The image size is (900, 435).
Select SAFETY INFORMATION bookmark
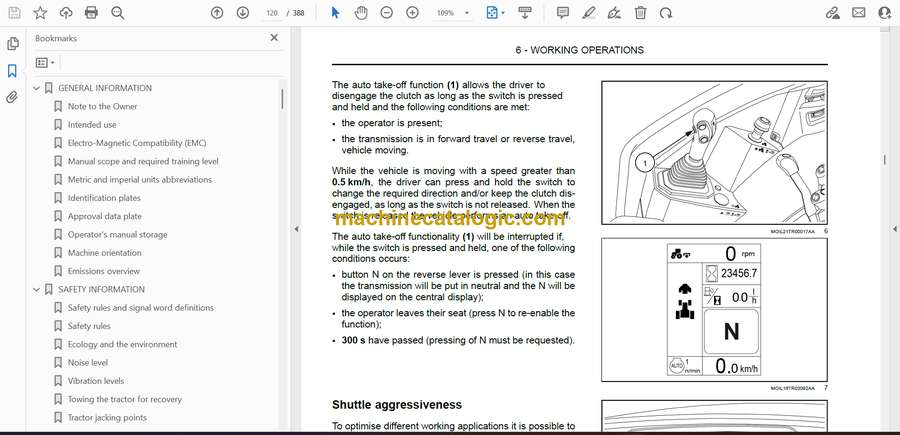[102, 290]
